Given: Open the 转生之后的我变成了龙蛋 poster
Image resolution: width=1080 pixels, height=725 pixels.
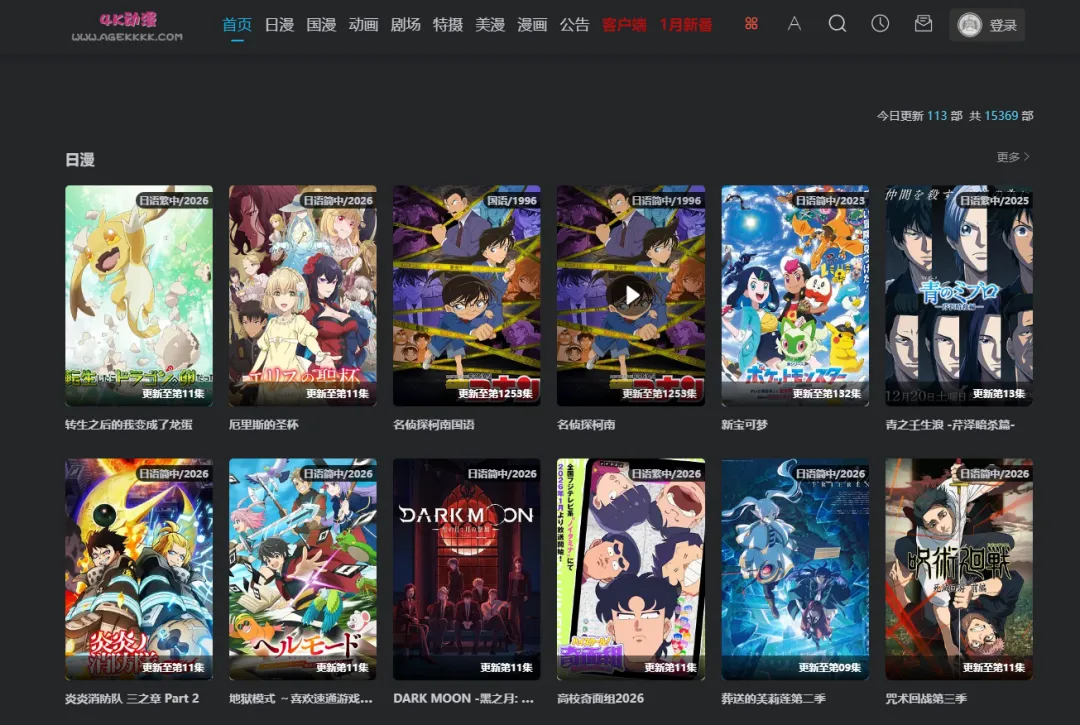Looking at the screenshot, I should pyautogui.click(x=139, y=295).
